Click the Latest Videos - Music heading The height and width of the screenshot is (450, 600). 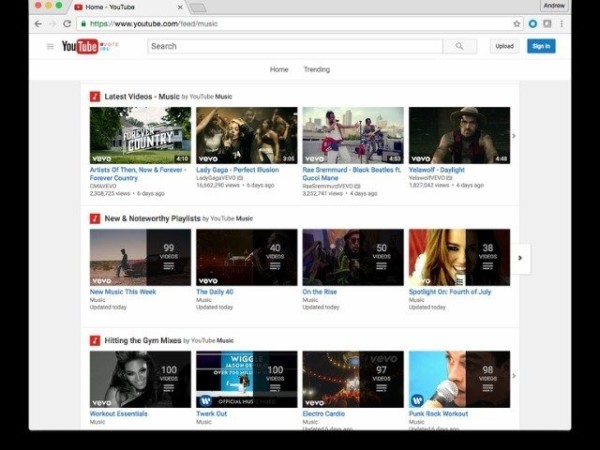[x=142, y=96]
